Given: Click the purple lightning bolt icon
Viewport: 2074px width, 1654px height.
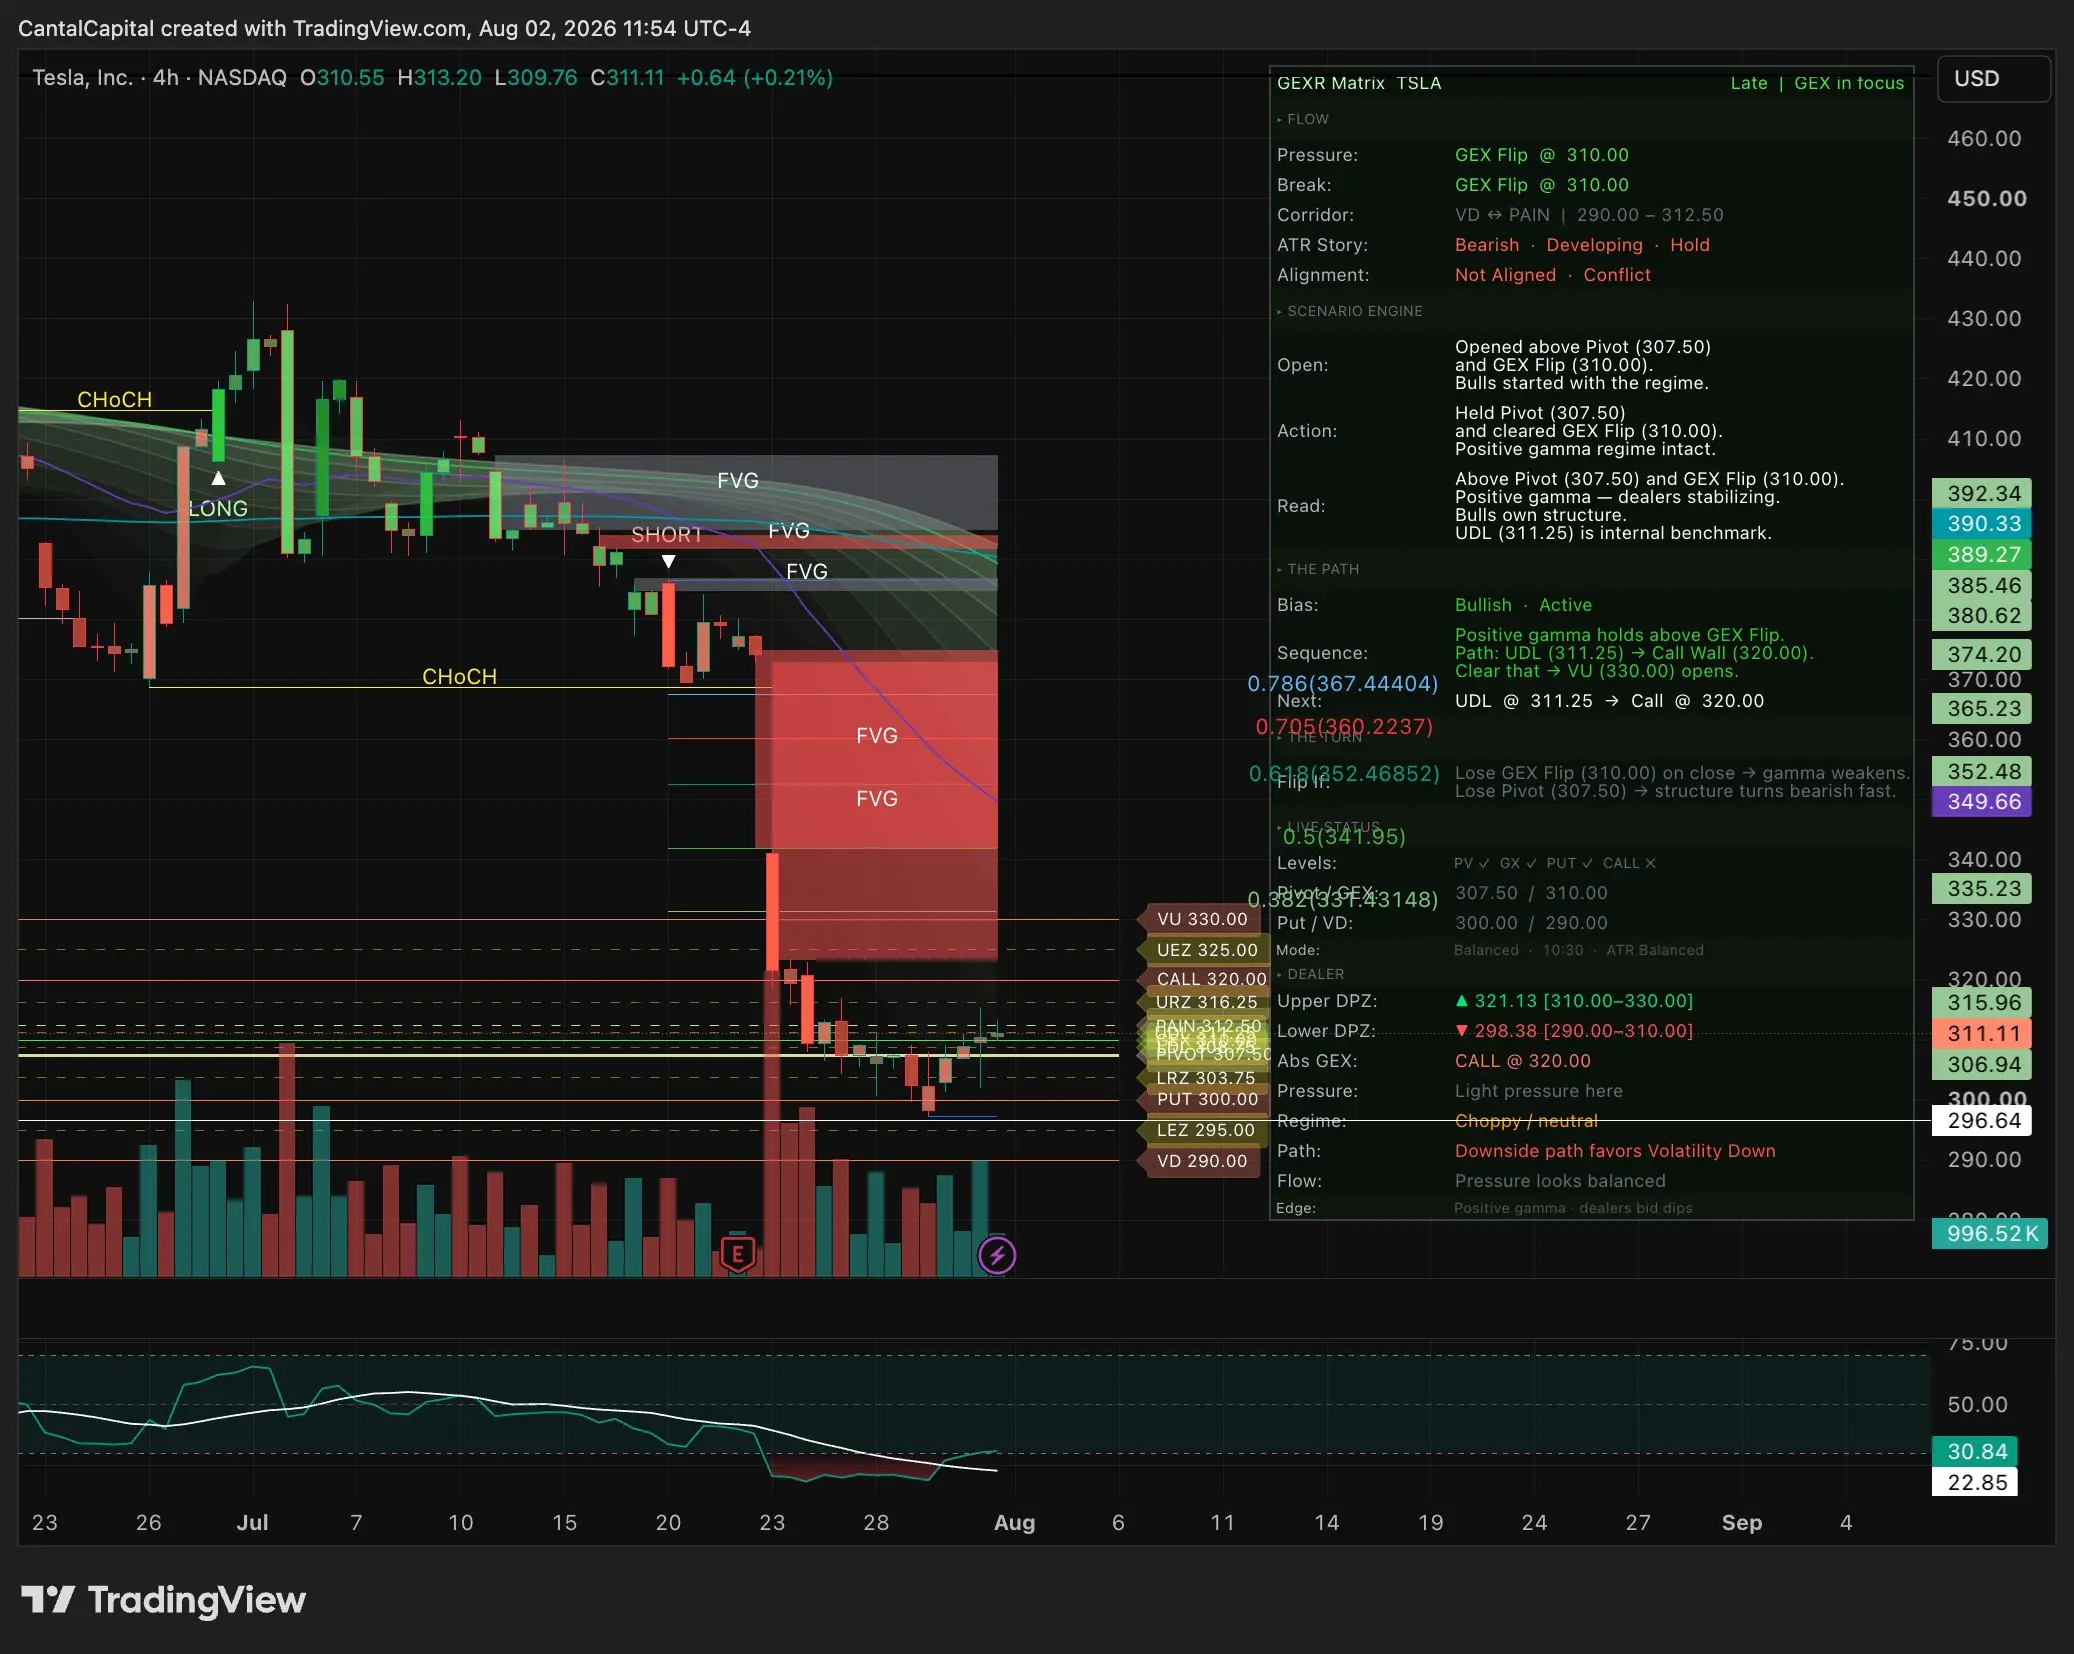Looking at the screenshot, I should [x=997, y=1255].
